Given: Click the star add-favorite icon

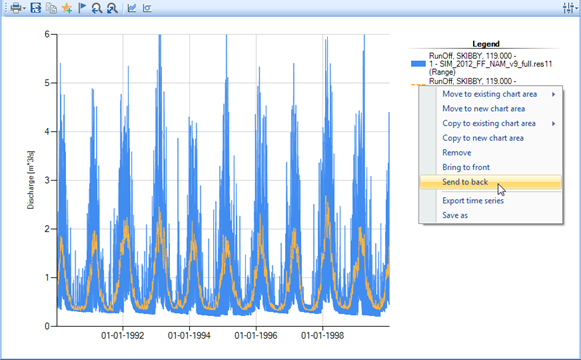Looking at the screenshot, I should [x=67, y=8].
